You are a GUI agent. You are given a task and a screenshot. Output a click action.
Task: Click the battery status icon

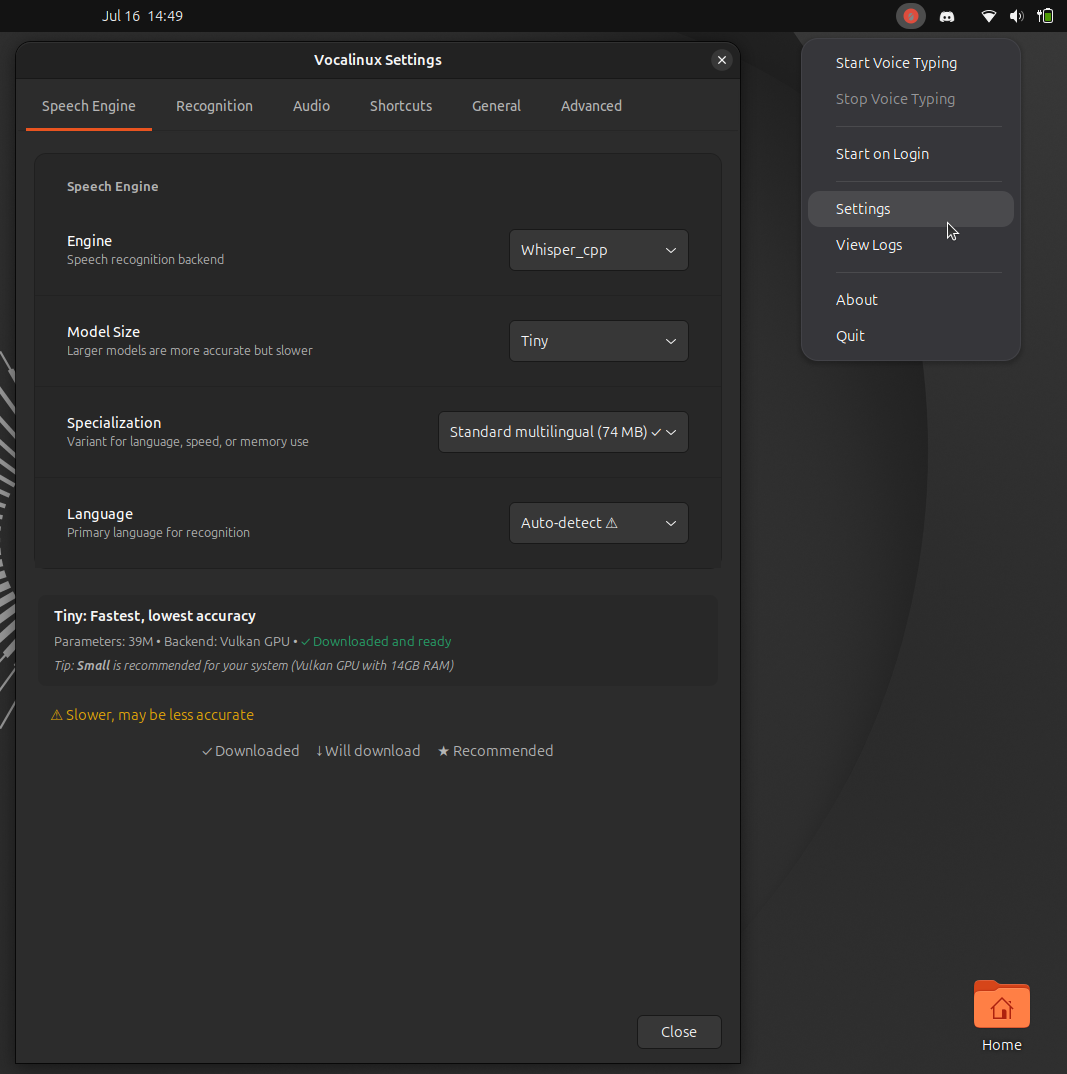coord(1045,16)
